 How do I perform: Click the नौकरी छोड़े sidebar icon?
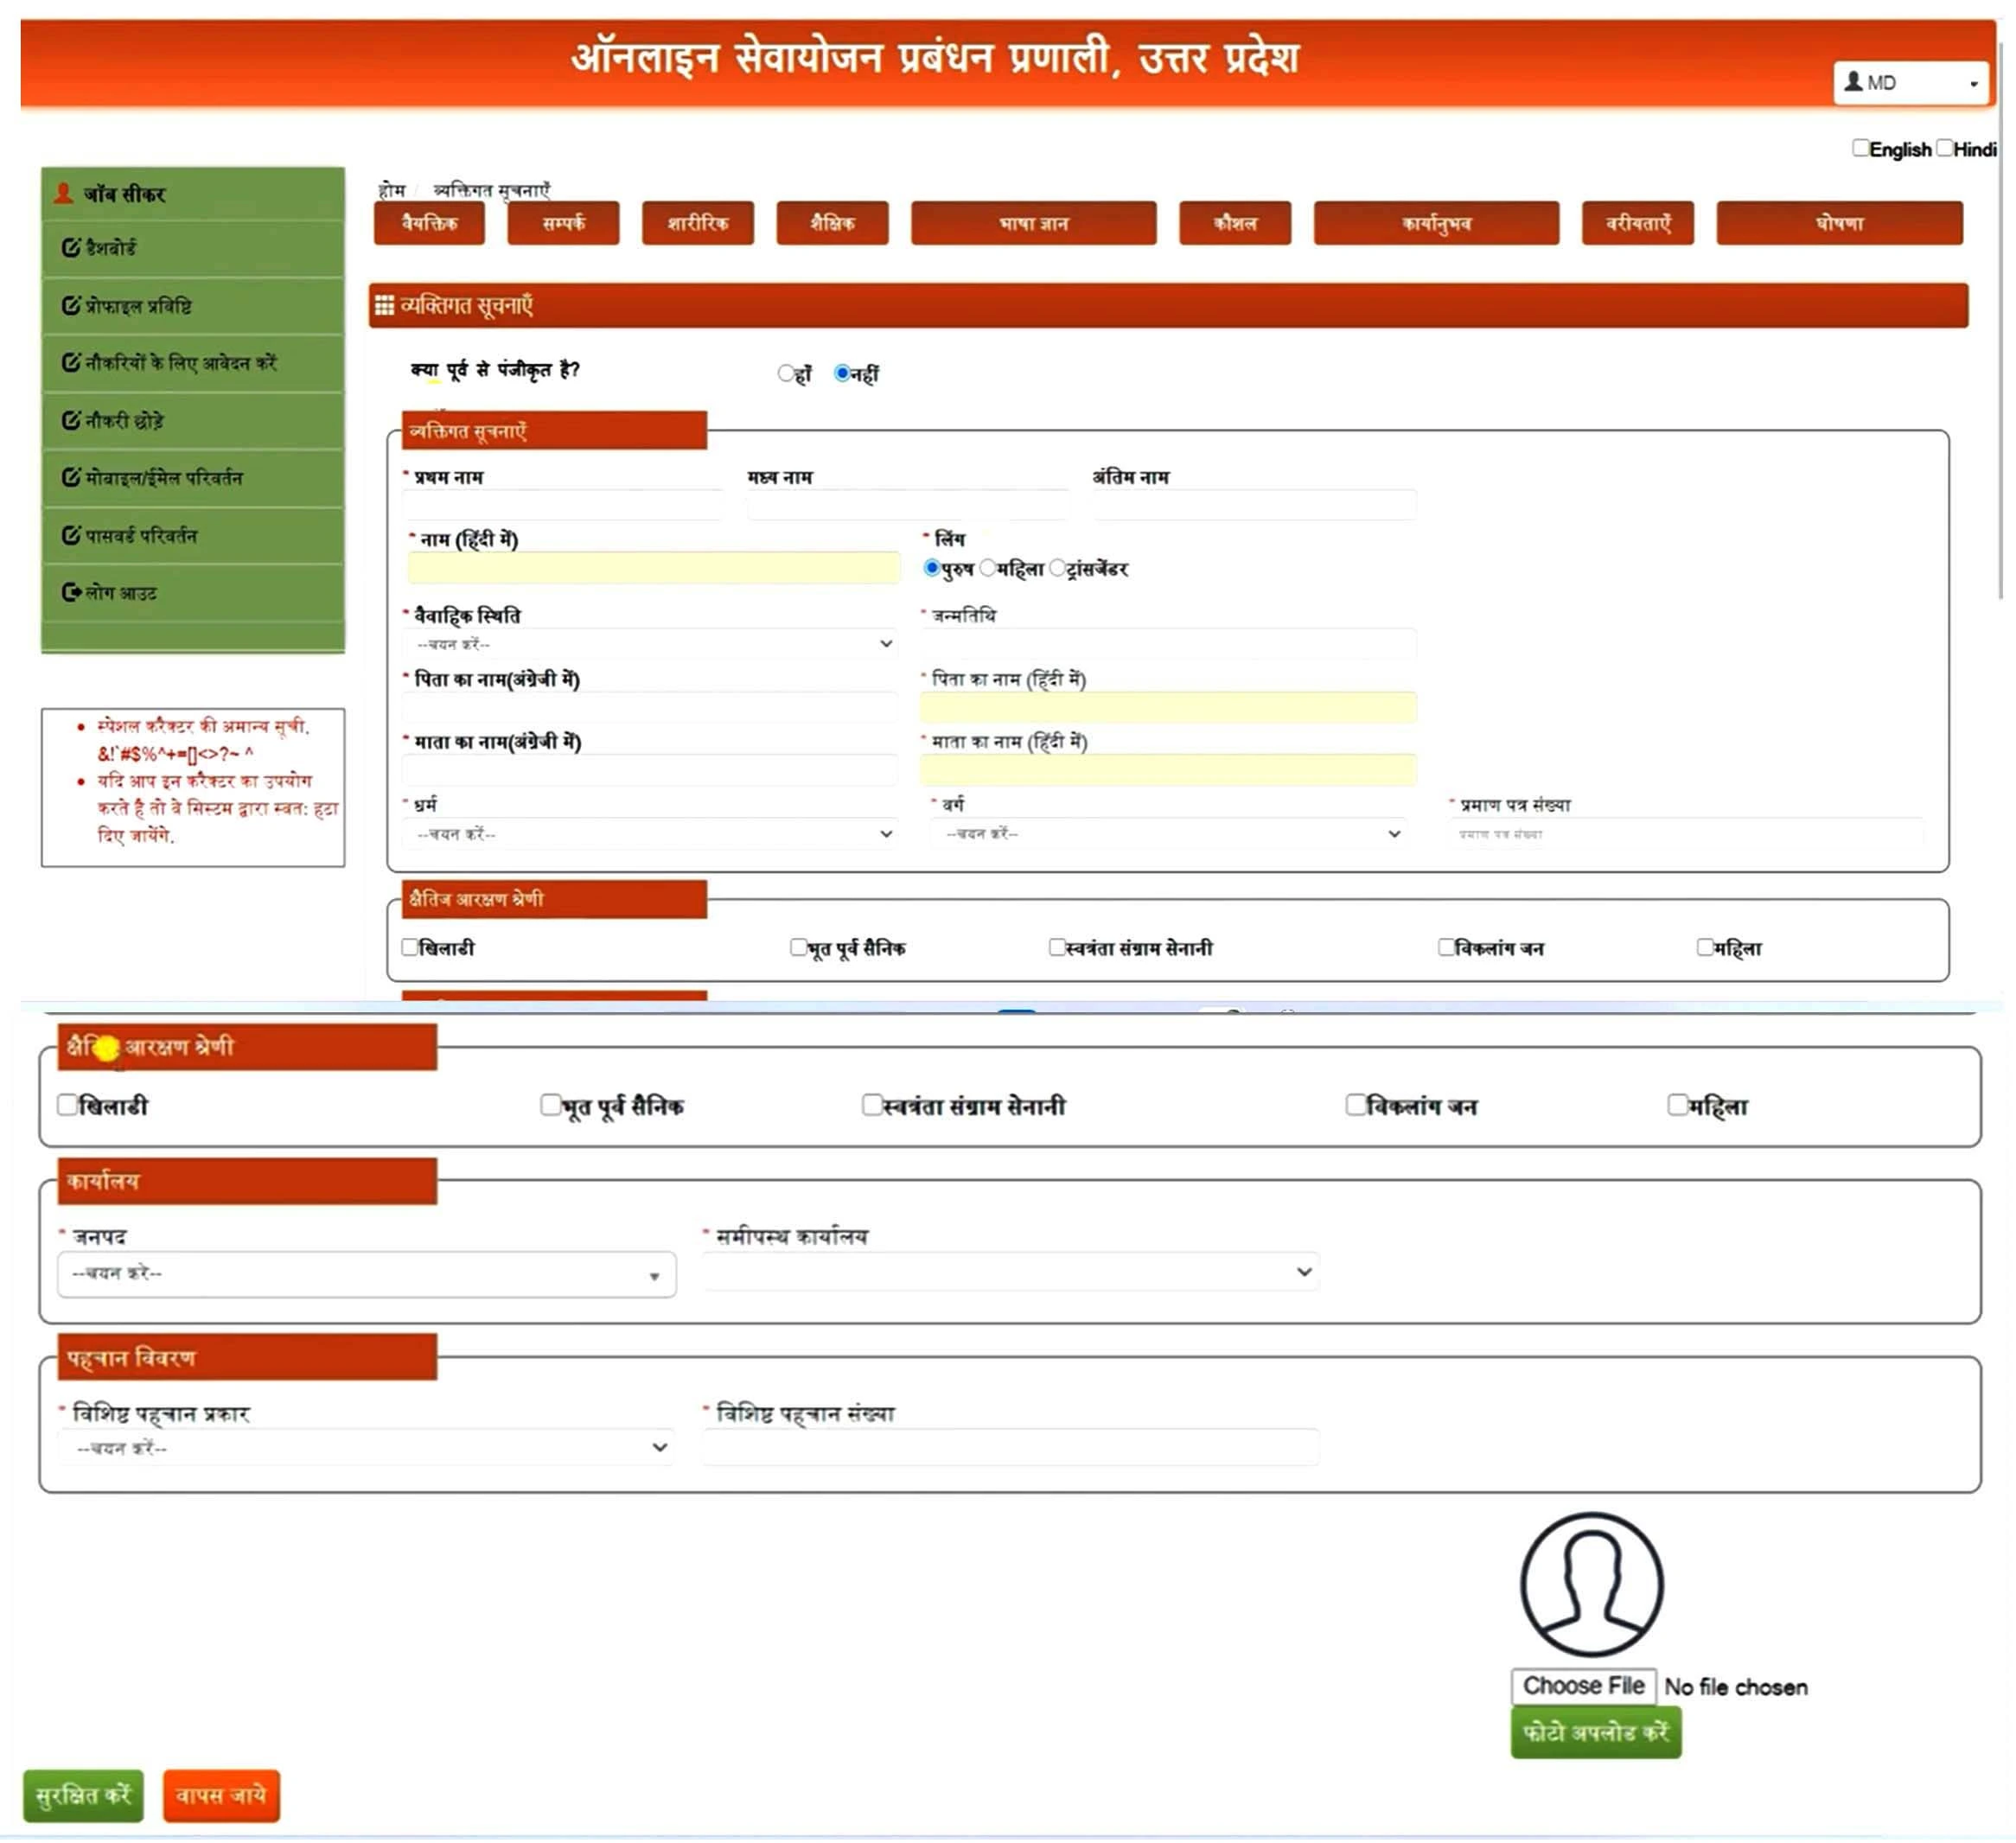[x=71, y=421]
